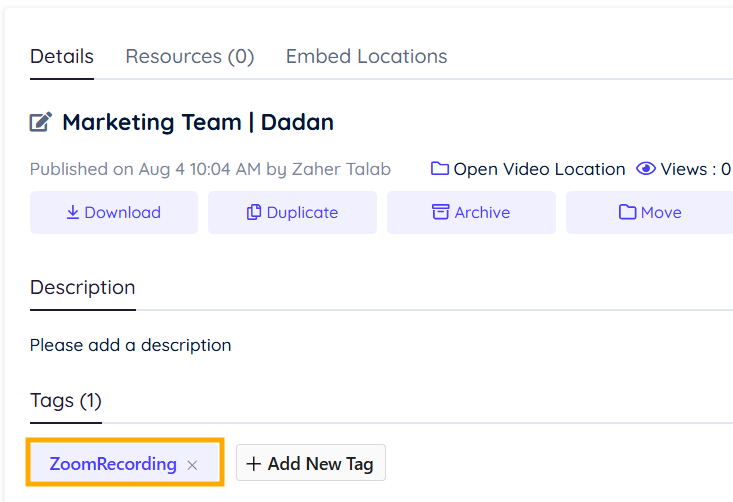Viewport: 733px width, 502px height.
Task: Remove the ZoomRecording tag with its X
Action: pyautogui.click(x=193, y=465)
